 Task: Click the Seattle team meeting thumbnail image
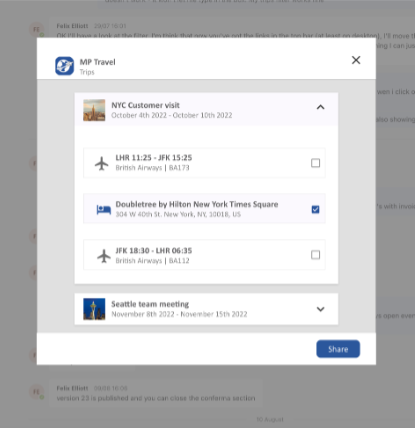coord(94,309)
